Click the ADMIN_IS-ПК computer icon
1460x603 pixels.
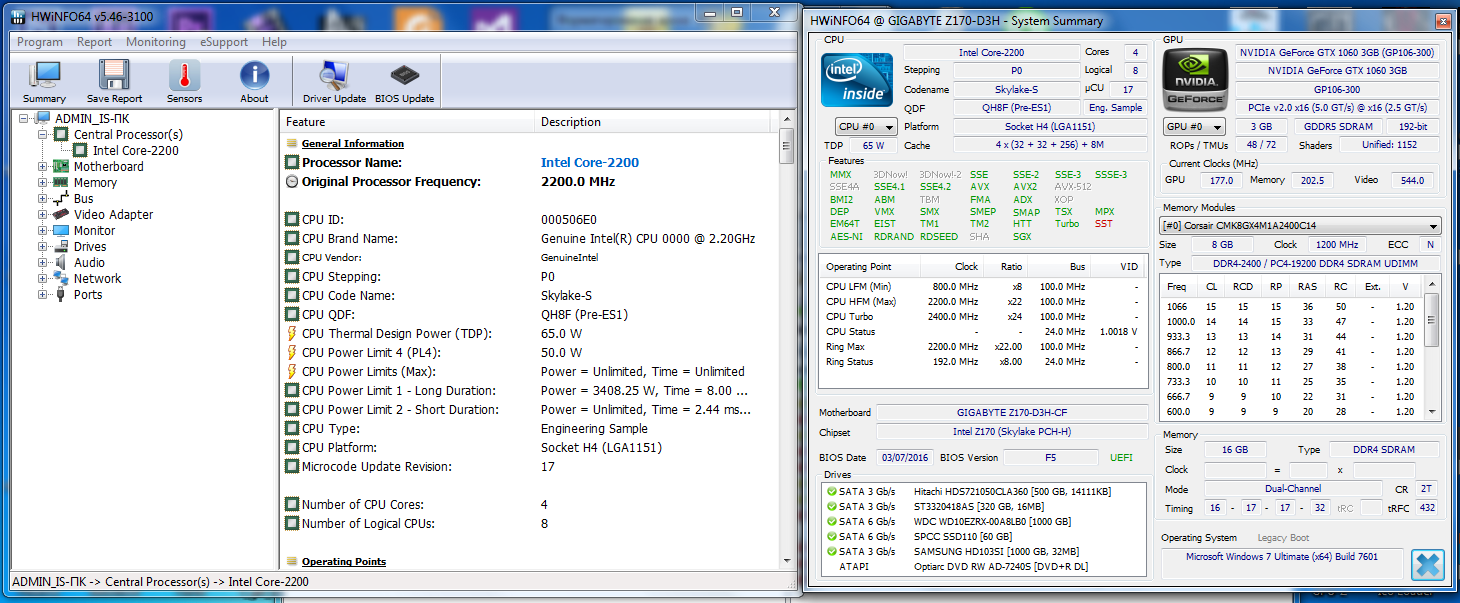click(42, 119)
